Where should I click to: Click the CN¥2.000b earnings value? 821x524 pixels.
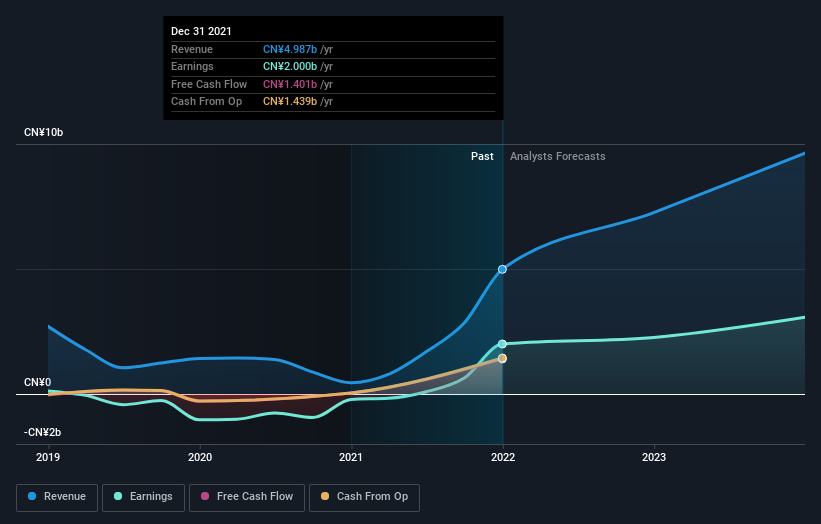coord(290,66)
